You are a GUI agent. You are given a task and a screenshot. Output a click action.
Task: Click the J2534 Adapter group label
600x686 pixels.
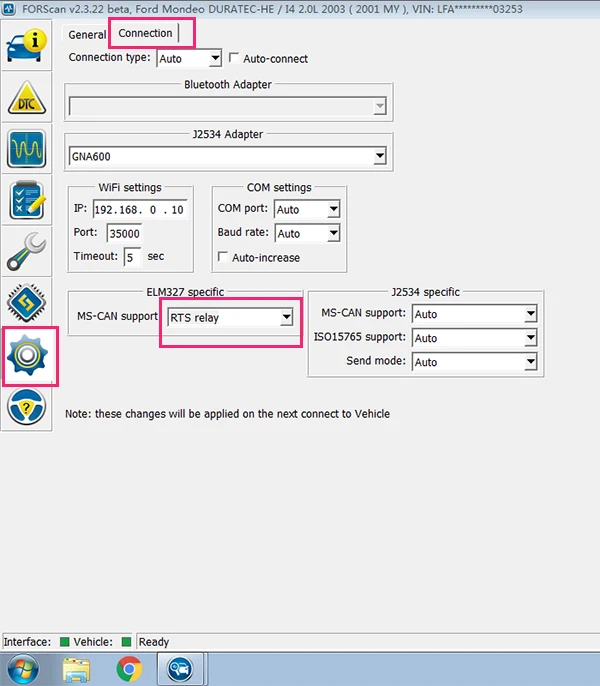[x=228, y=134]
